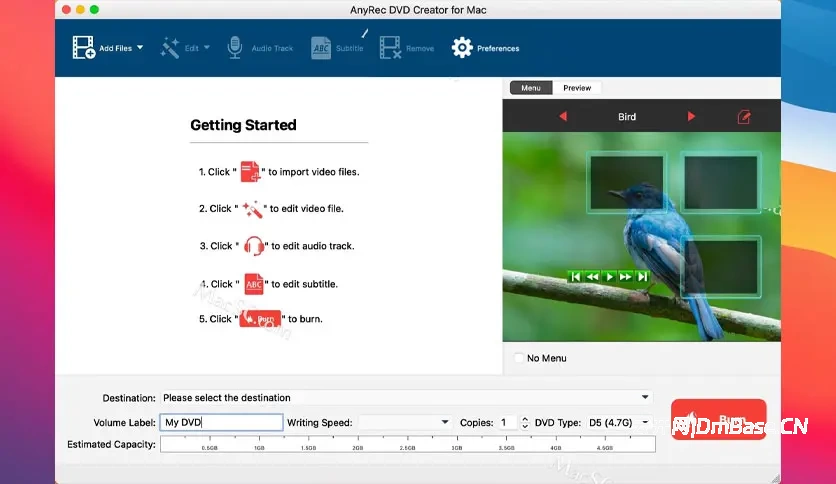This screenshot has height=484, width=836.
Task: Click the edit menu template icon
Action: 744,117
